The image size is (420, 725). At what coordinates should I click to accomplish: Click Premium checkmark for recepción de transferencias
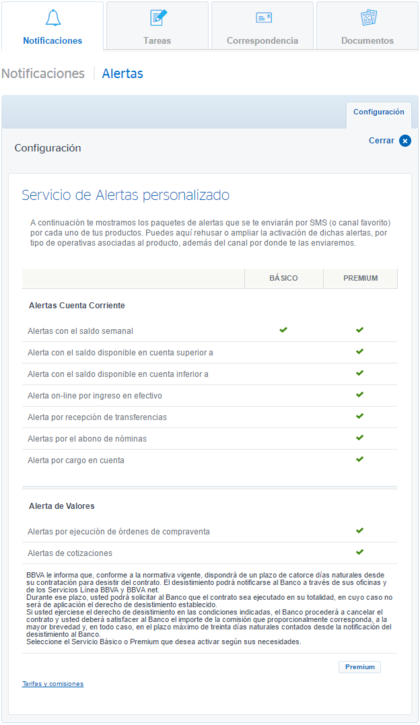click(x=359, y=416)
